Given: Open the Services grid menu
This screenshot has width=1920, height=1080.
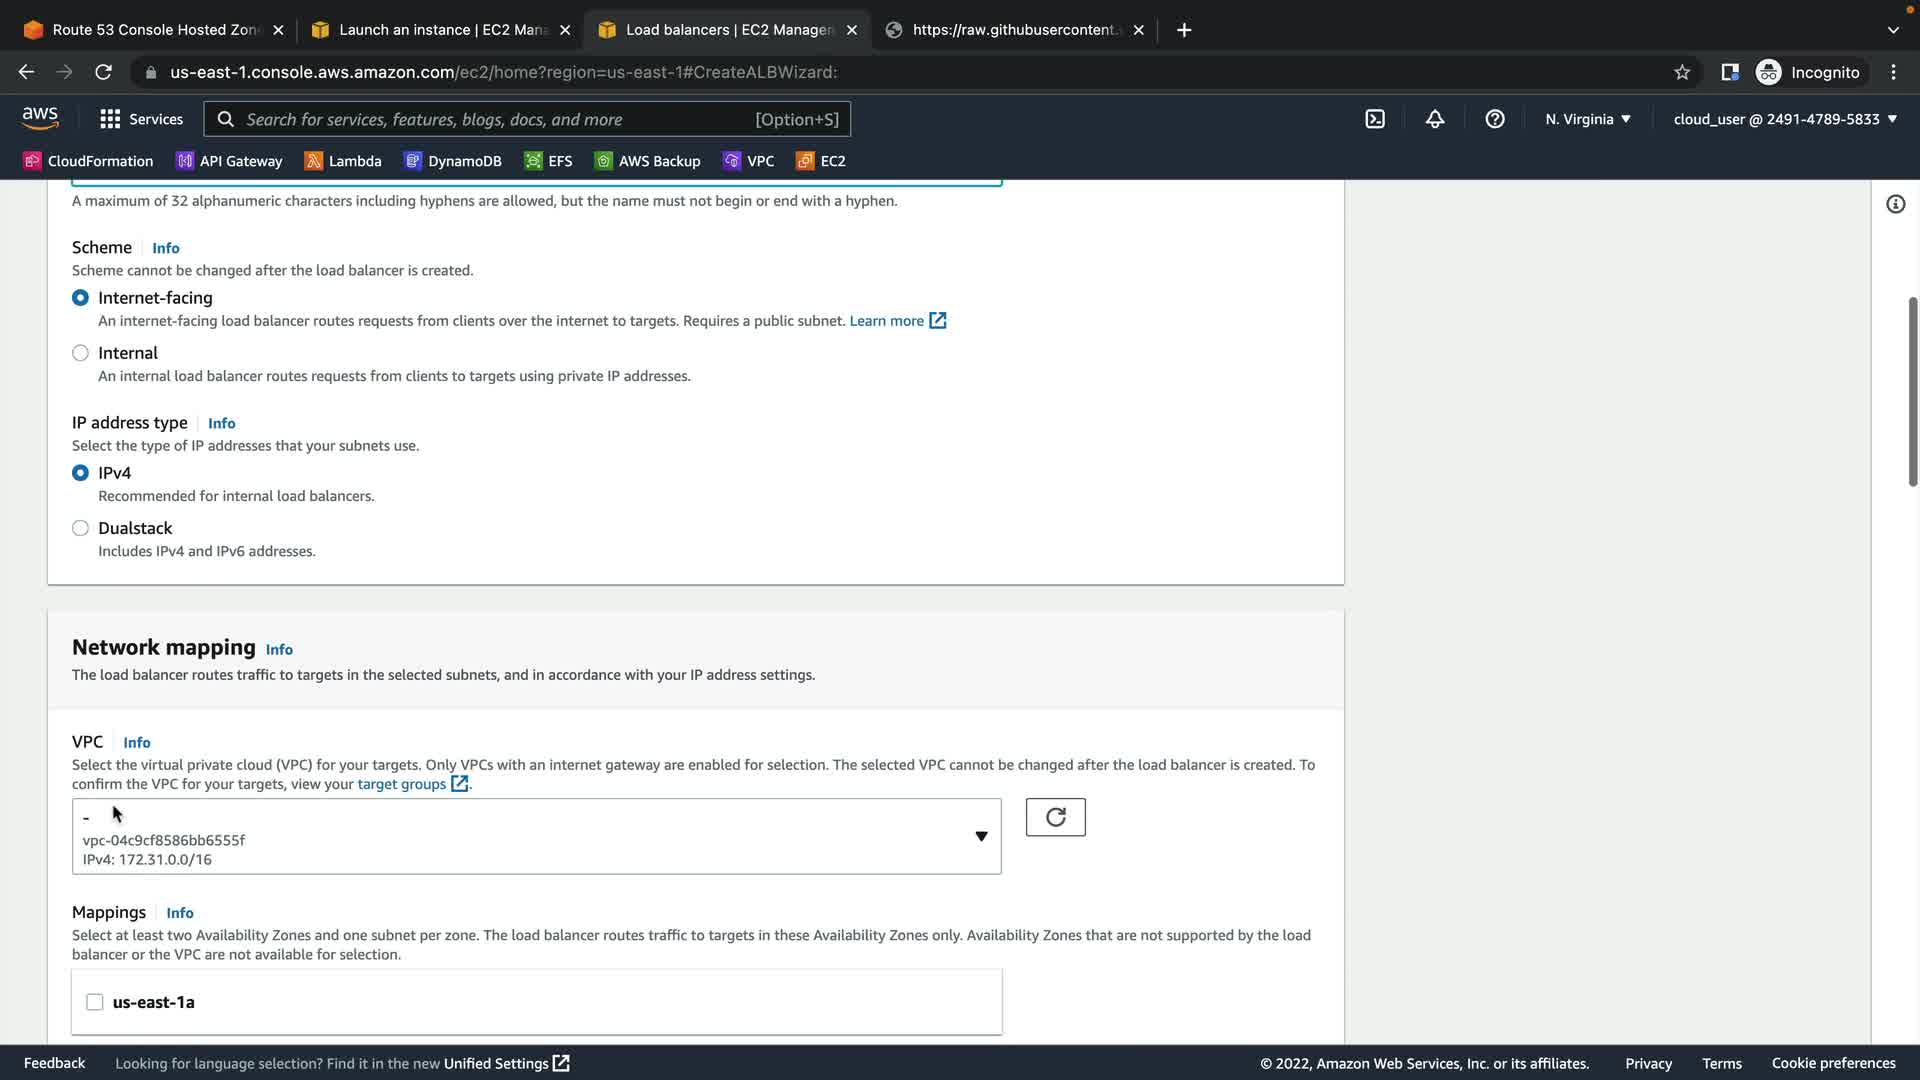Looking at the screenshot, I should [x=141, y=119].
